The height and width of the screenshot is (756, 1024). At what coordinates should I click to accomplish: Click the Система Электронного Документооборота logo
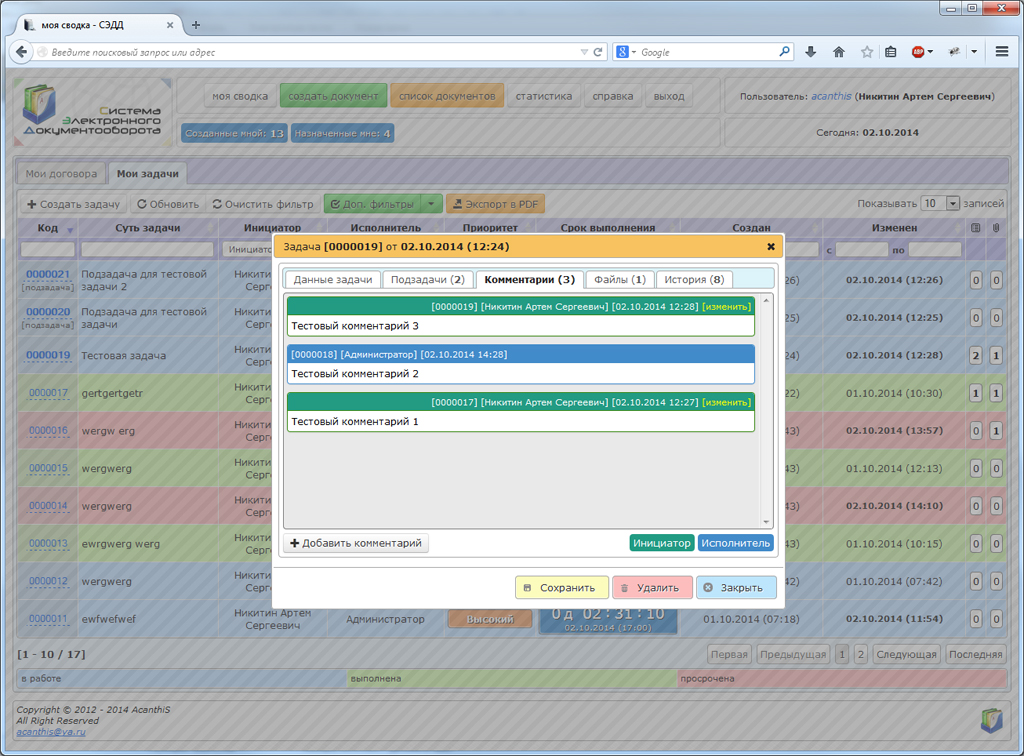tap(91, 111)
